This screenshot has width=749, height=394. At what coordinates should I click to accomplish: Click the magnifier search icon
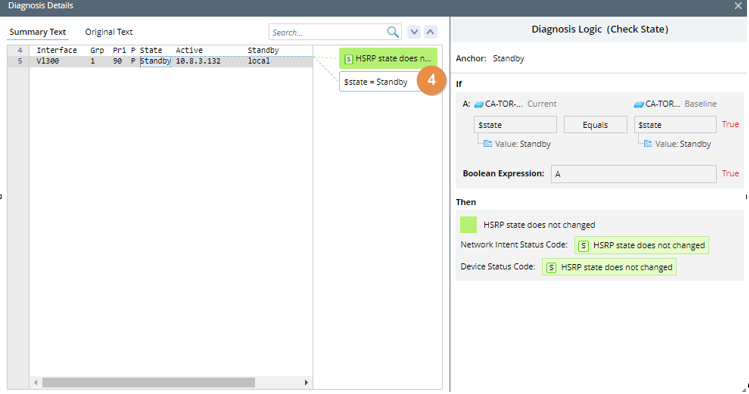tap(393, 32)
